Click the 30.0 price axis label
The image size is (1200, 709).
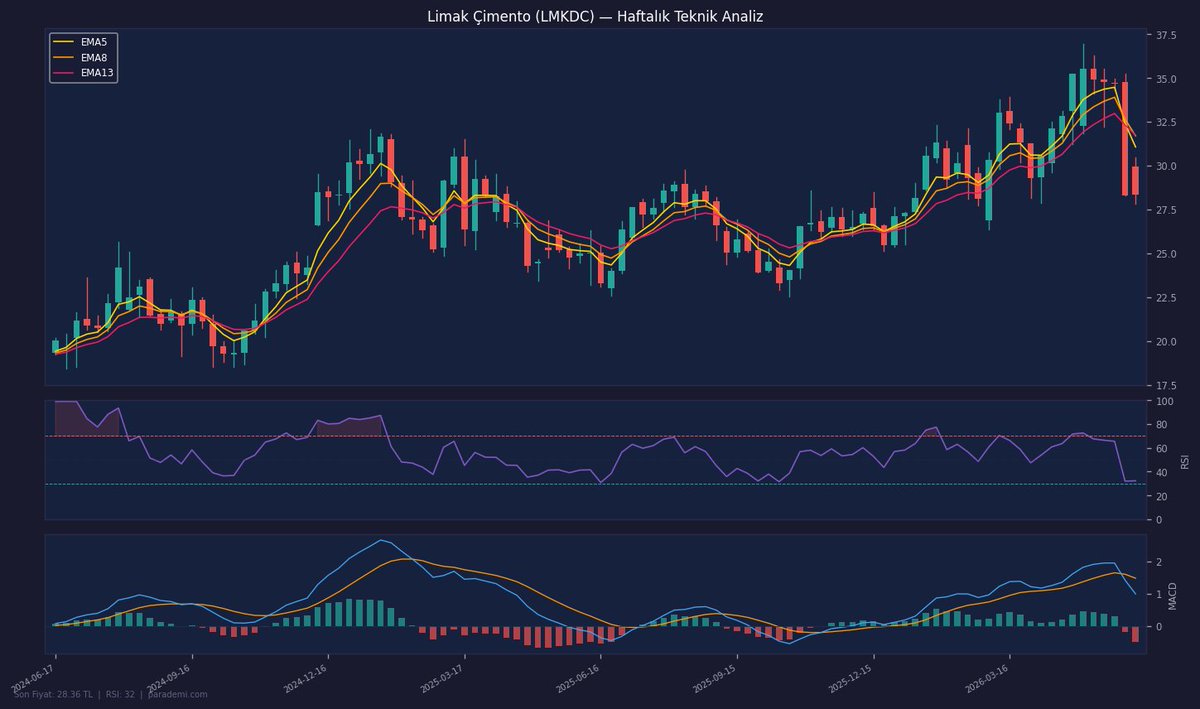(x=1165, y=167)
